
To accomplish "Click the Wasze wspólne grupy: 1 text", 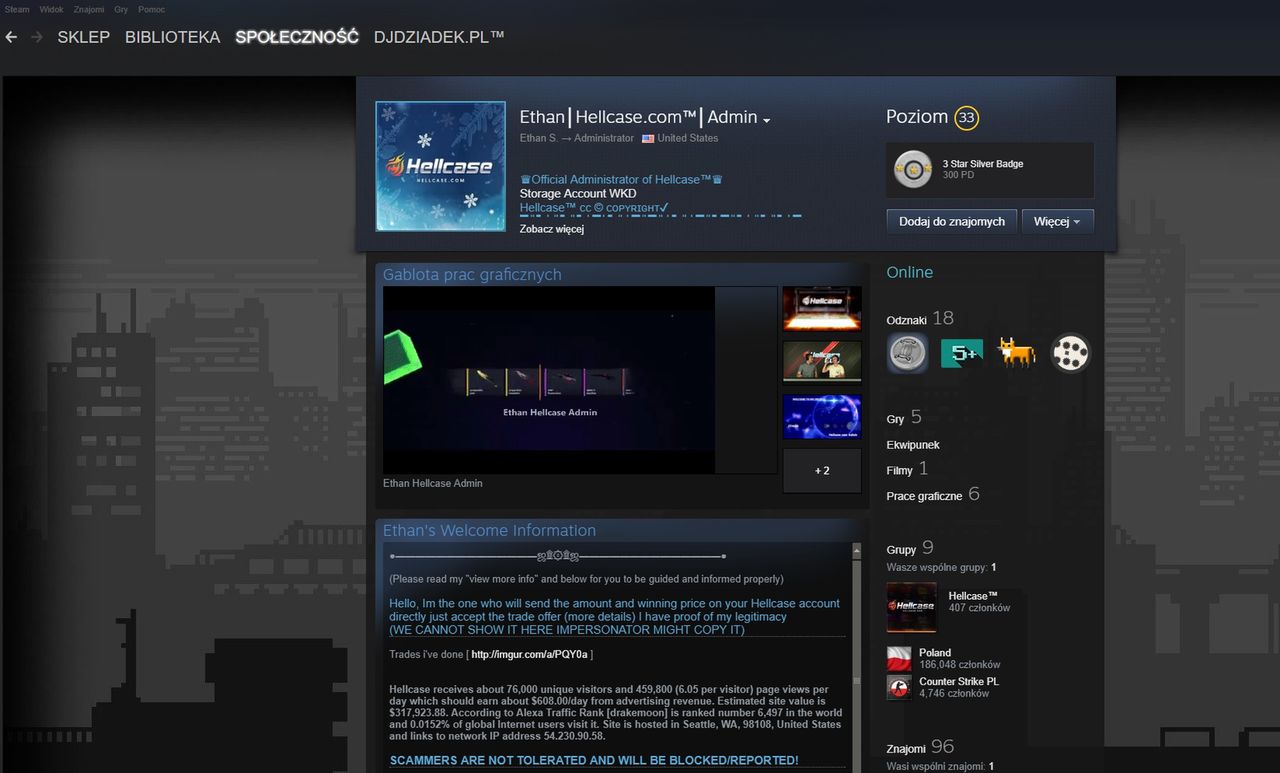I will coord(941,568).
